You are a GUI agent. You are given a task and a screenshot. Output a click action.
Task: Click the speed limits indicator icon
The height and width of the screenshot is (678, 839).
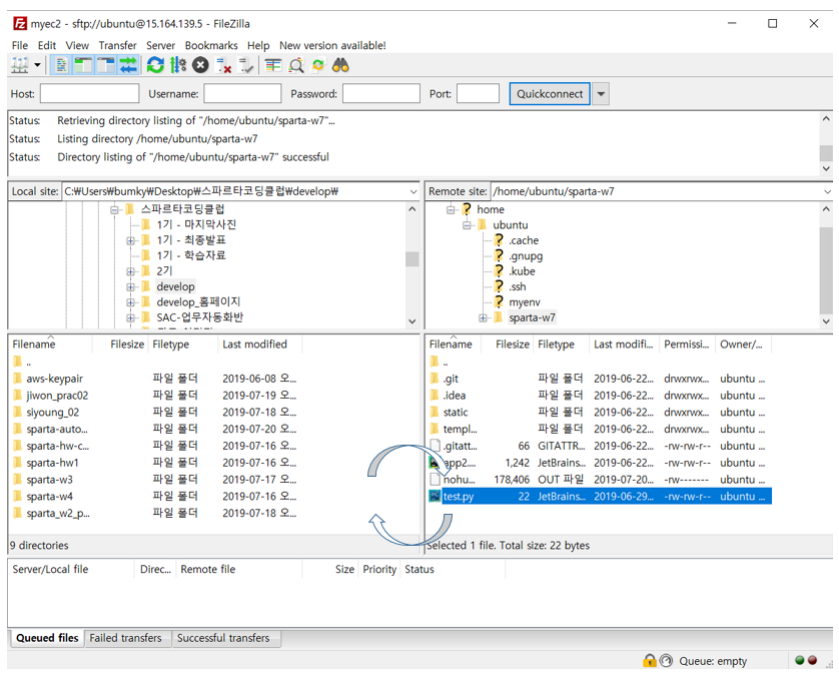click(666, 661)
